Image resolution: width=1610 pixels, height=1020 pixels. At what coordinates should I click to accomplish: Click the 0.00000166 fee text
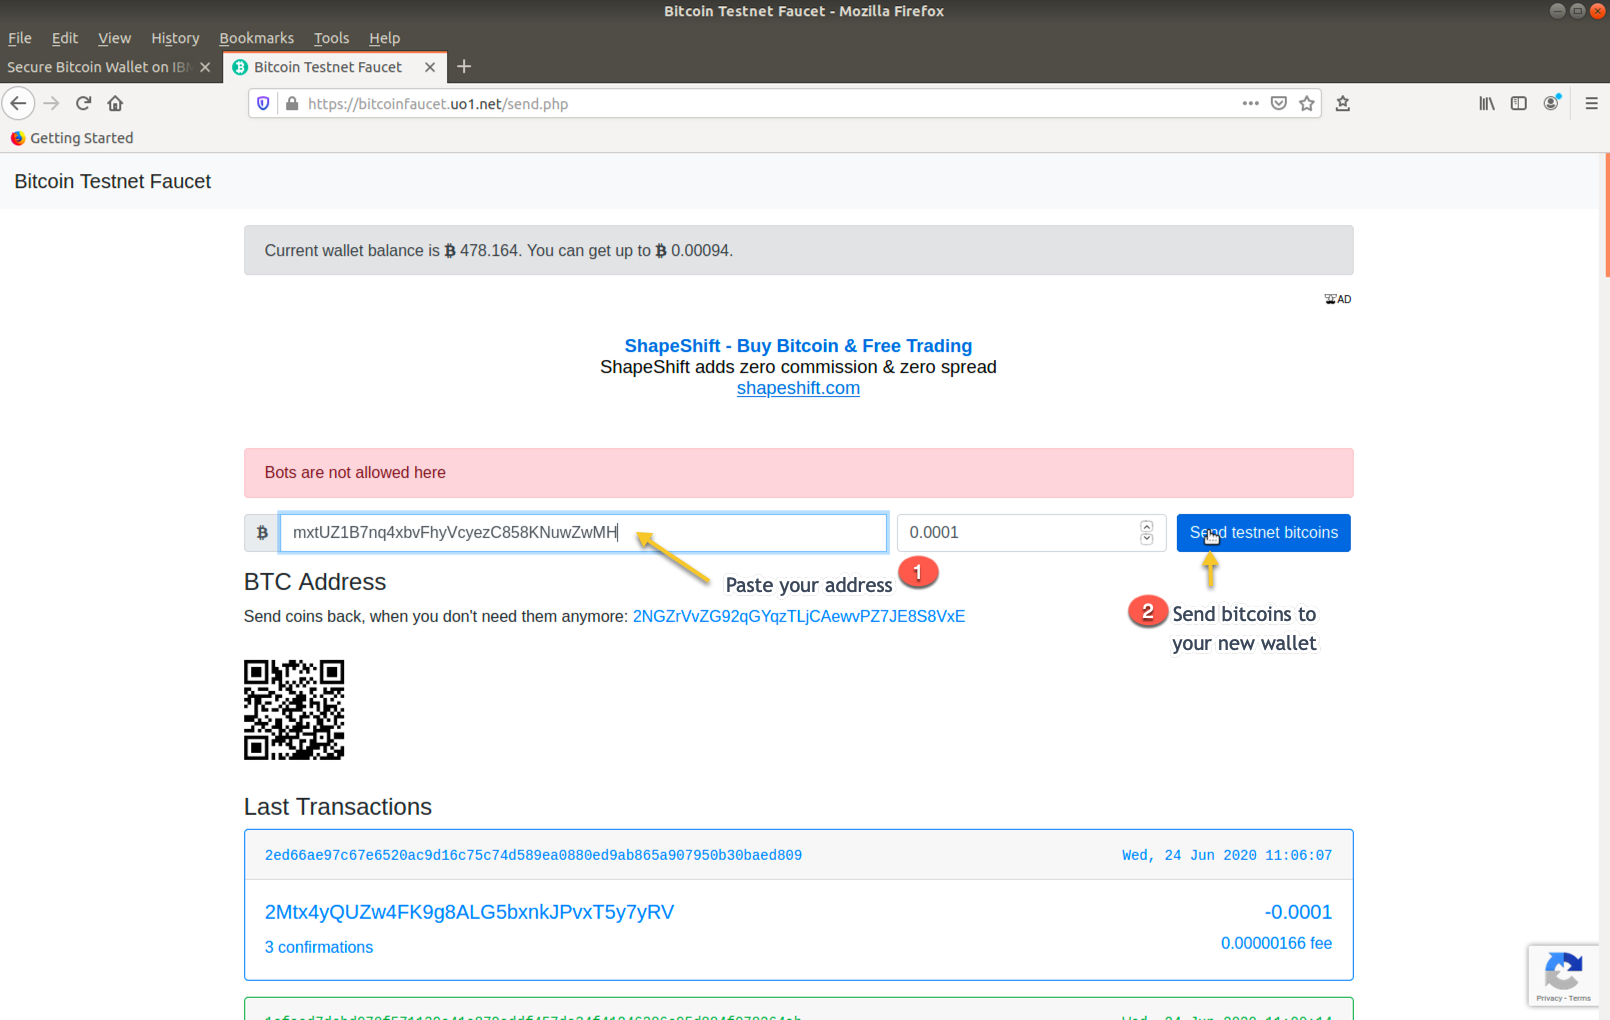(x=1276, y=943)
